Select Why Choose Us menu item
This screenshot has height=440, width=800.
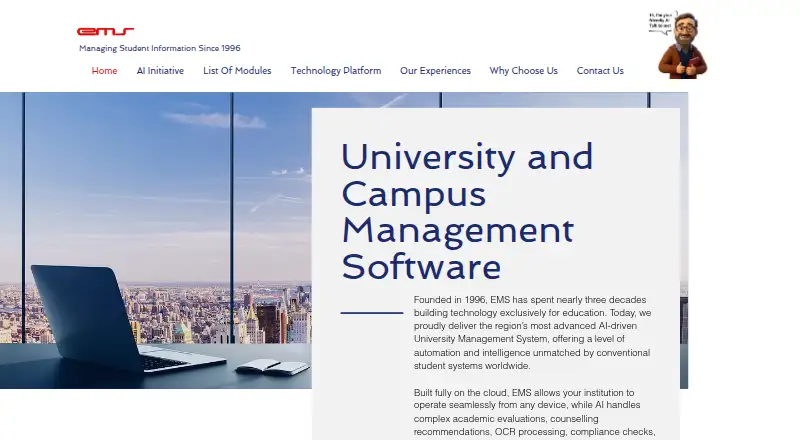pos(523,71)
